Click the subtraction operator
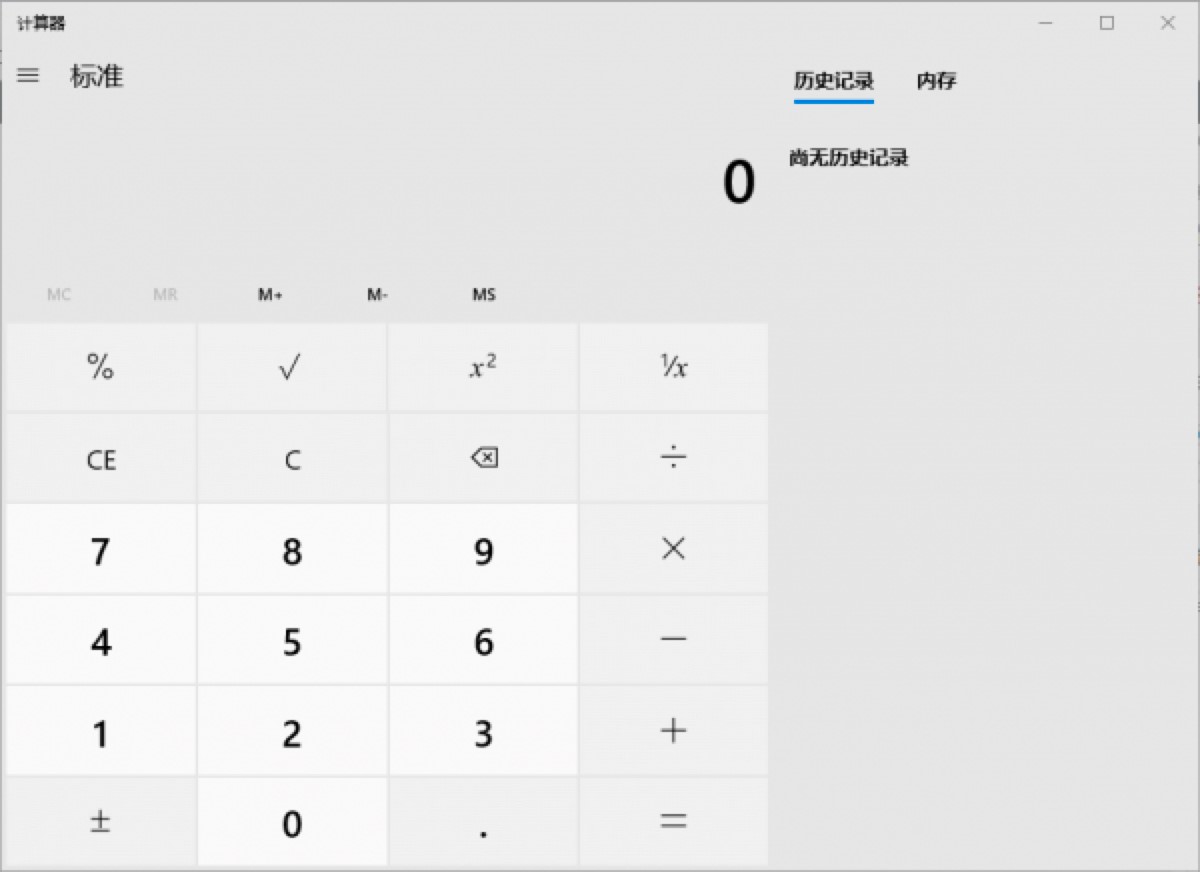This screenshot has height=872, width=1200. click(673, 640)
